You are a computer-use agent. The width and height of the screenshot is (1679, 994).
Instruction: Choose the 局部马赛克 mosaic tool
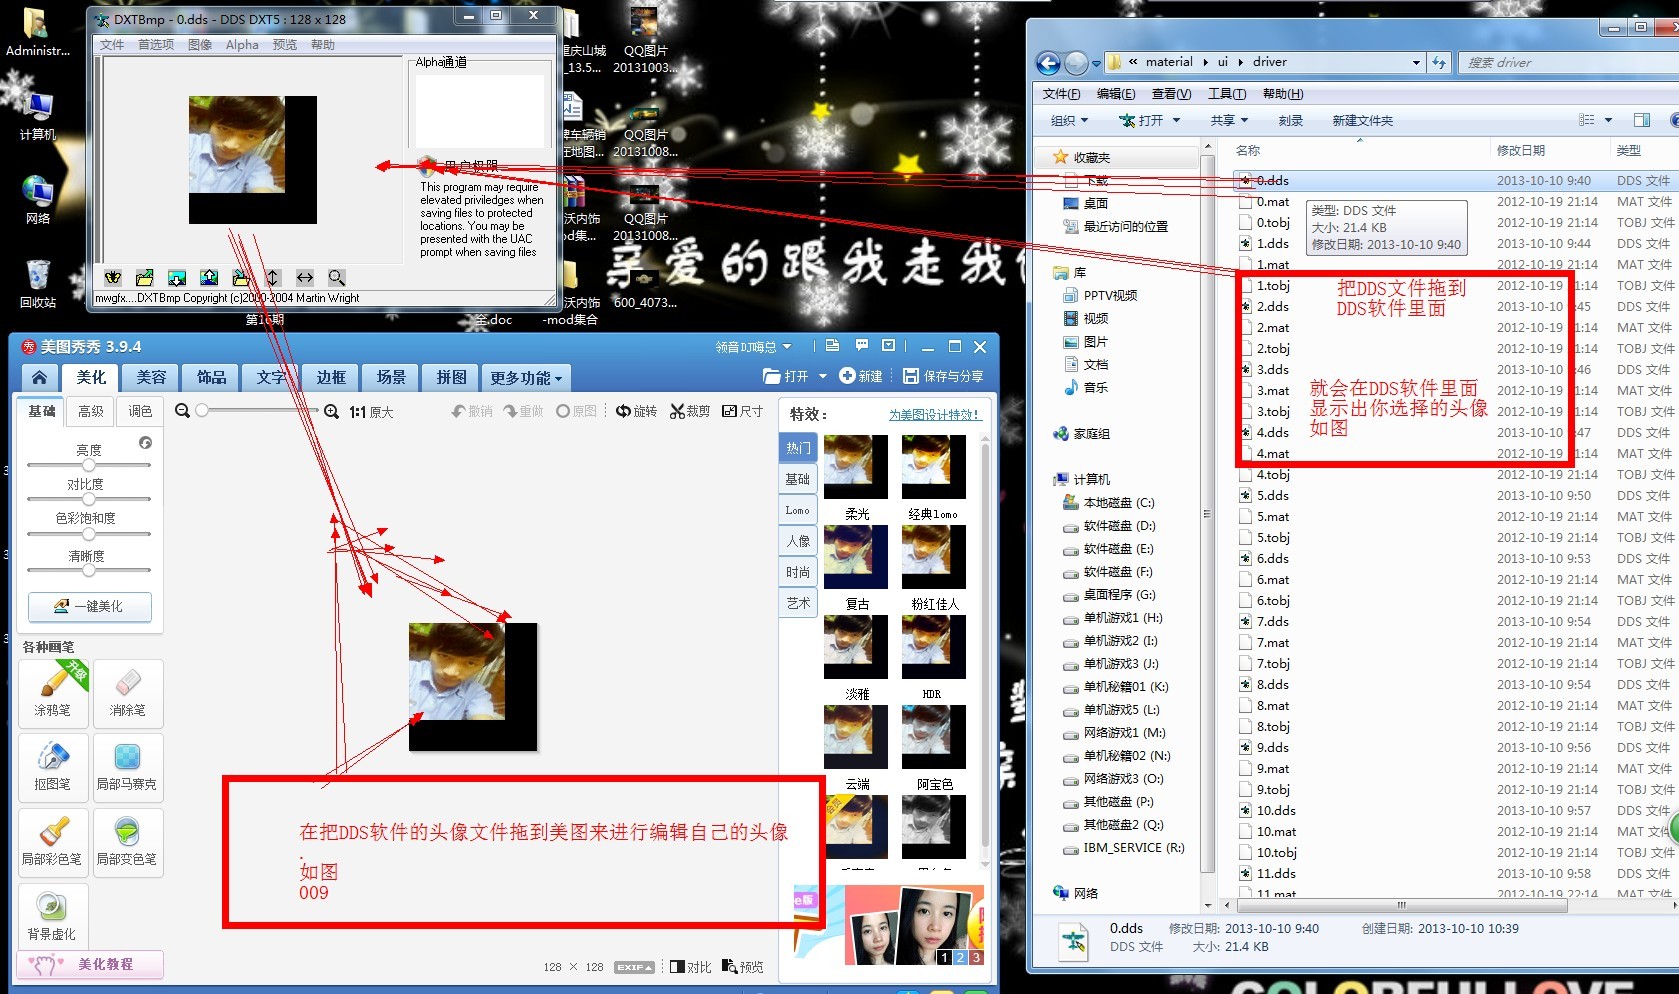(x=127, y=766)
